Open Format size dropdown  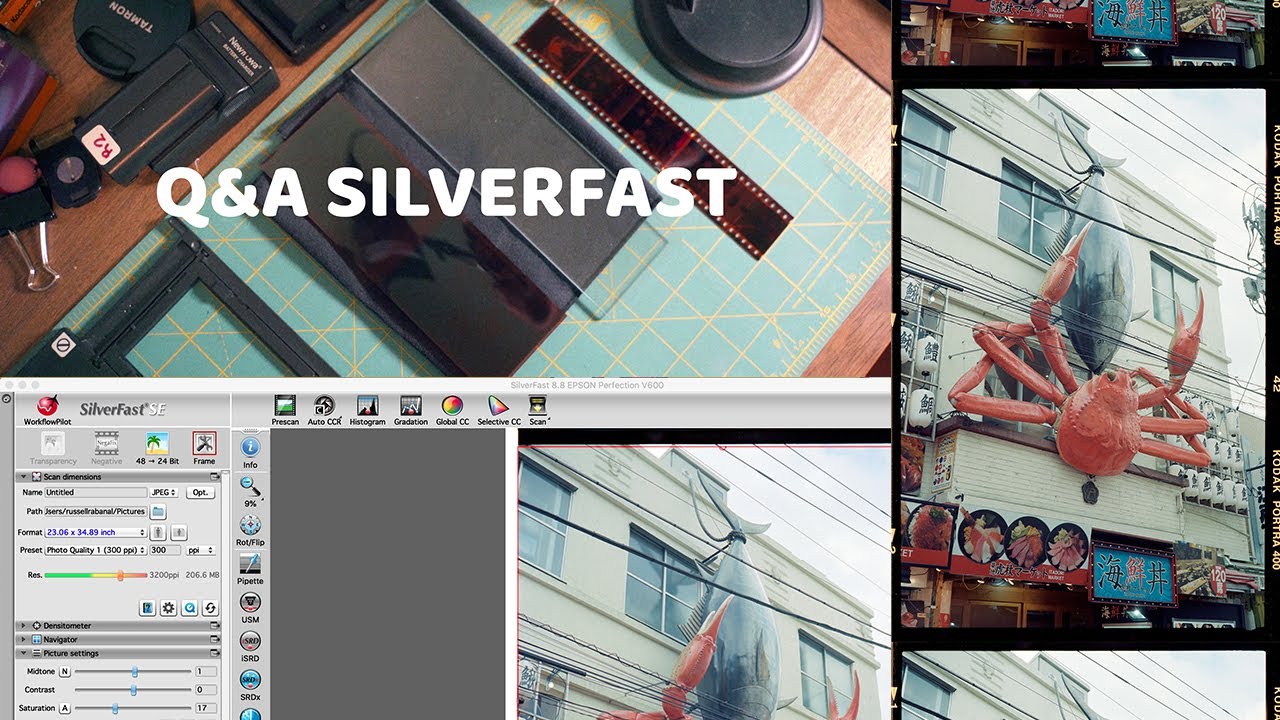[x=95, y=532]
